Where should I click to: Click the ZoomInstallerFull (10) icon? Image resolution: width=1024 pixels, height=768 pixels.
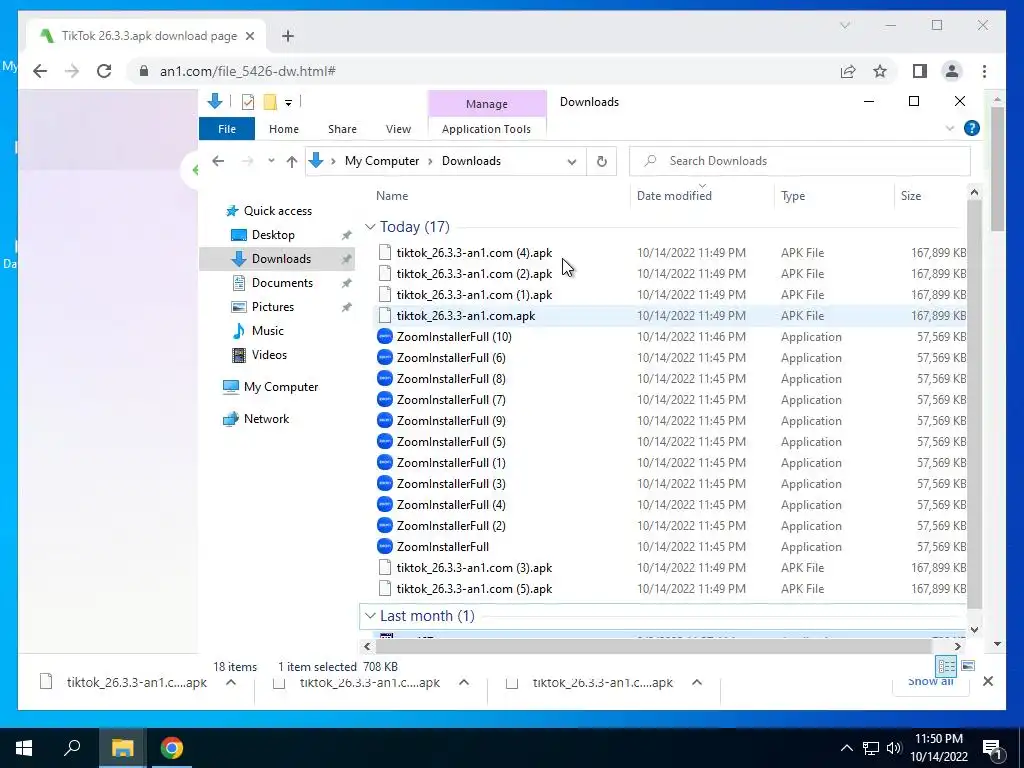385,337
